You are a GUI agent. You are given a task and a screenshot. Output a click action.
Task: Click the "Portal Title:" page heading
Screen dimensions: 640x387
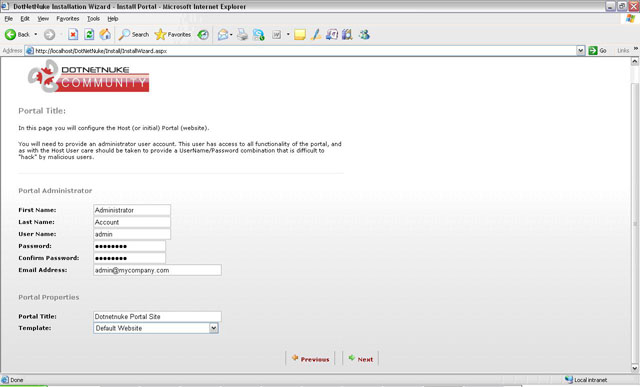(42, 111)
